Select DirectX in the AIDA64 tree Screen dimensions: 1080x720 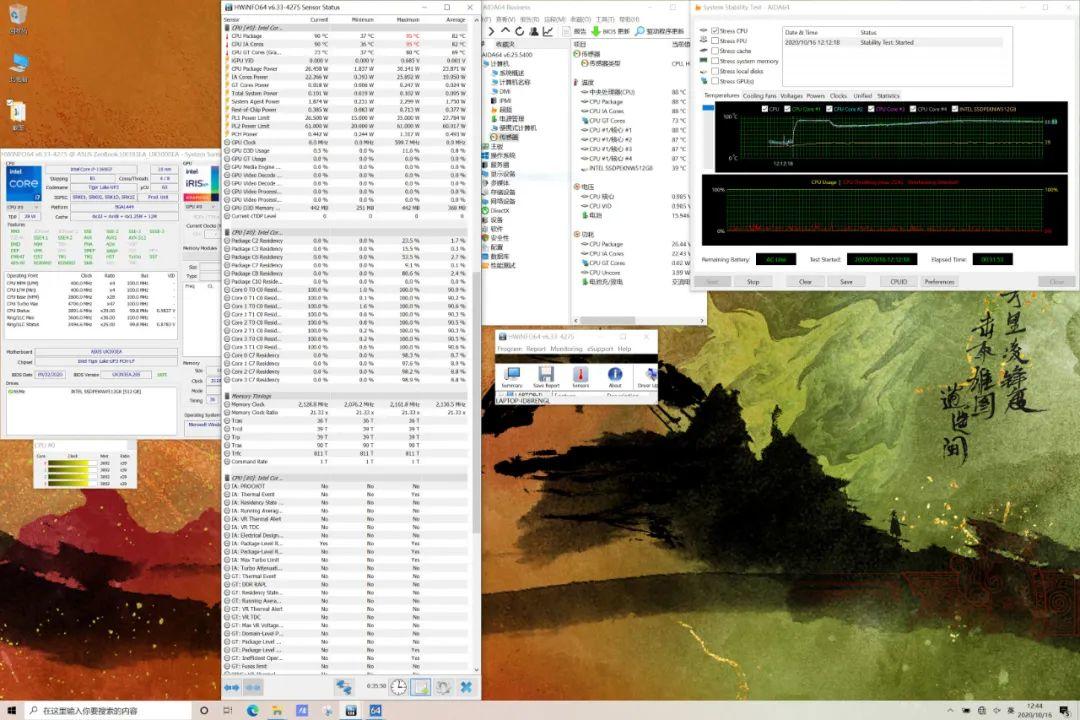(x=499, y=211)
